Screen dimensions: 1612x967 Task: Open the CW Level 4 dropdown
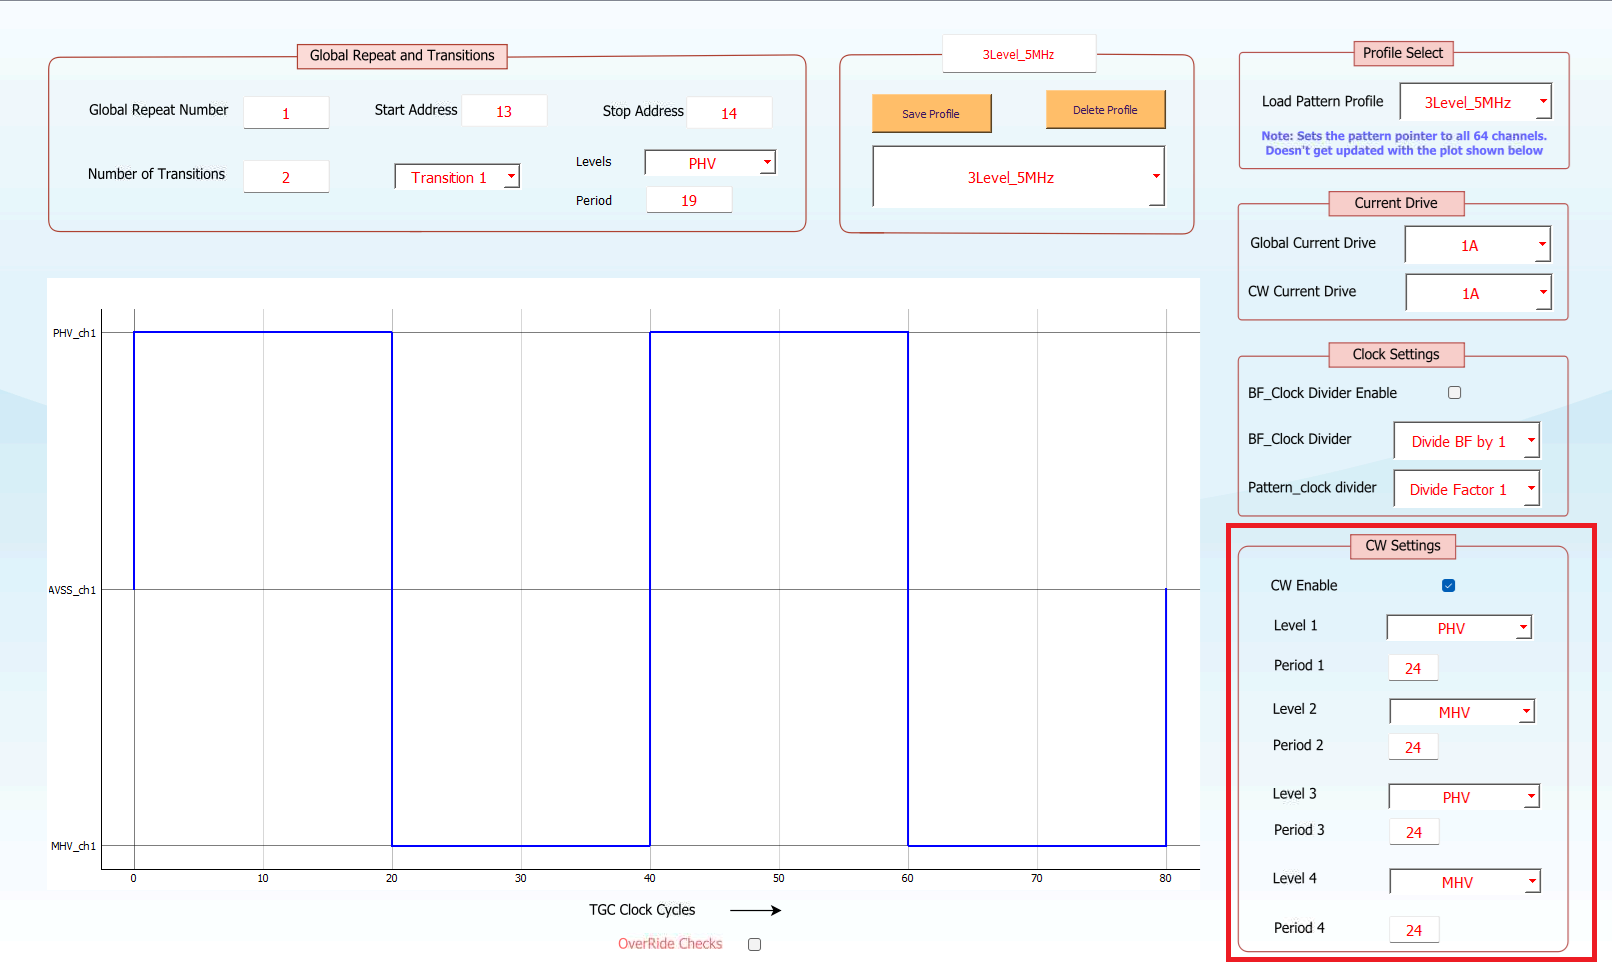[x=1464, y=882]
